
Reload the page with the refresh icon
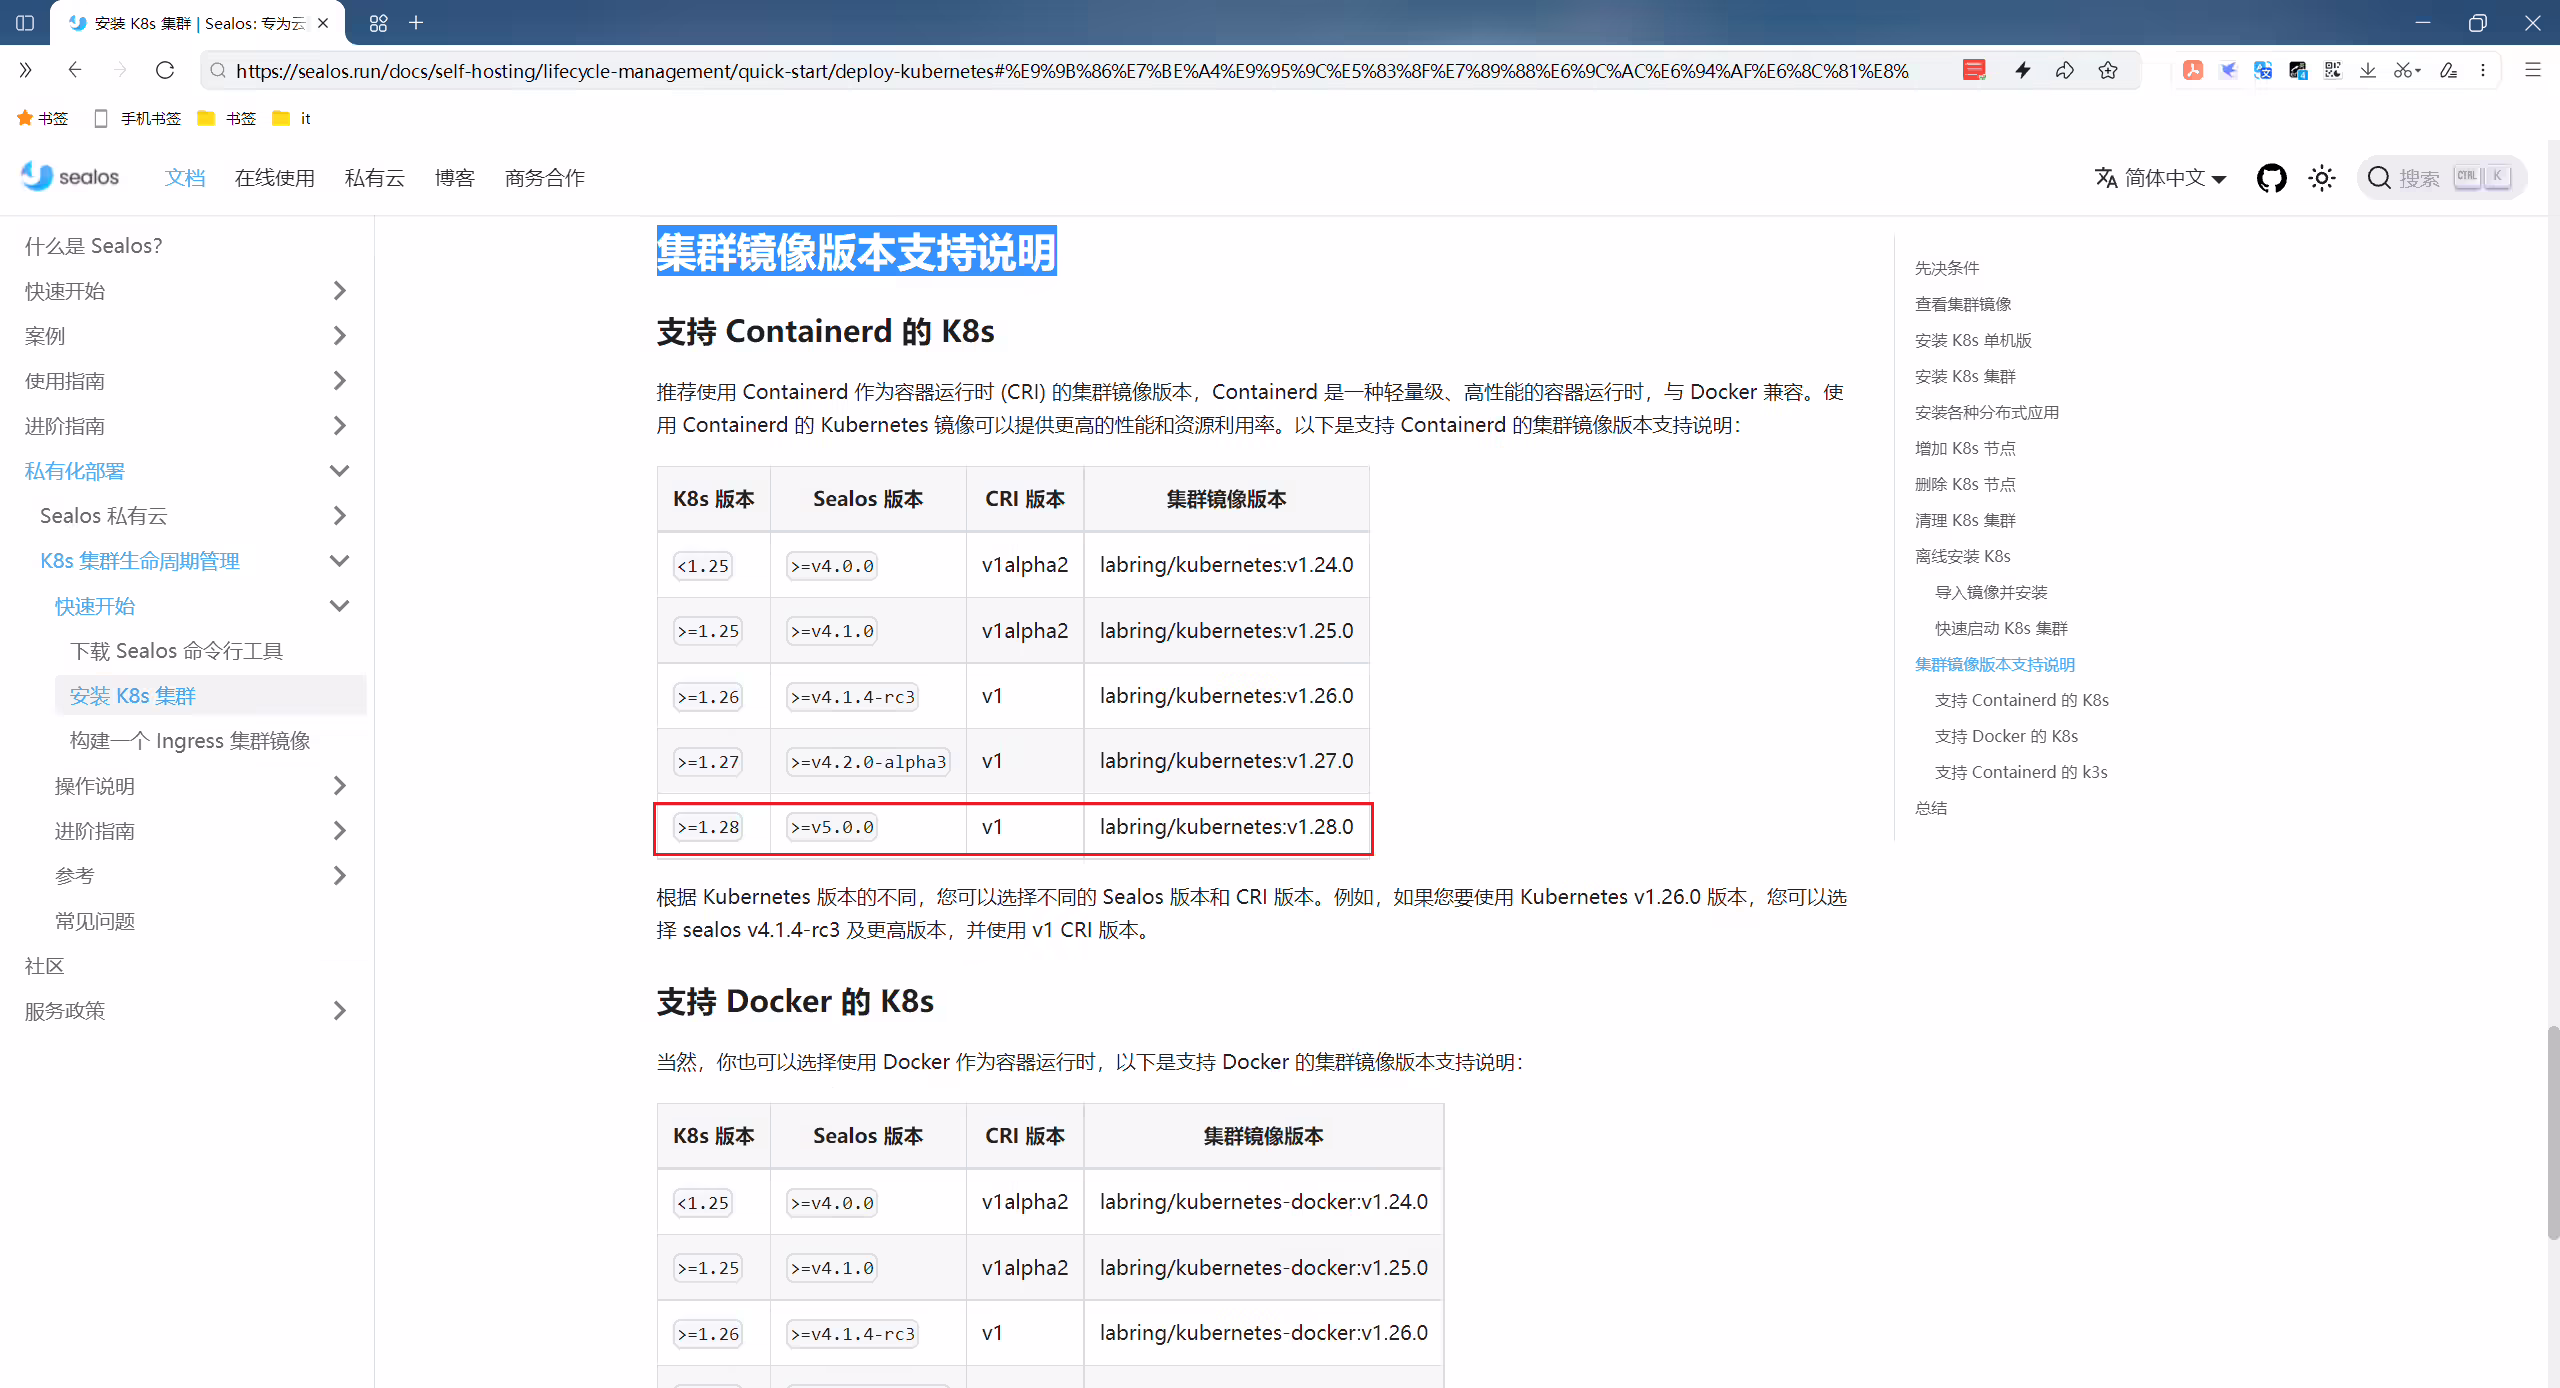tap(165, 70)
